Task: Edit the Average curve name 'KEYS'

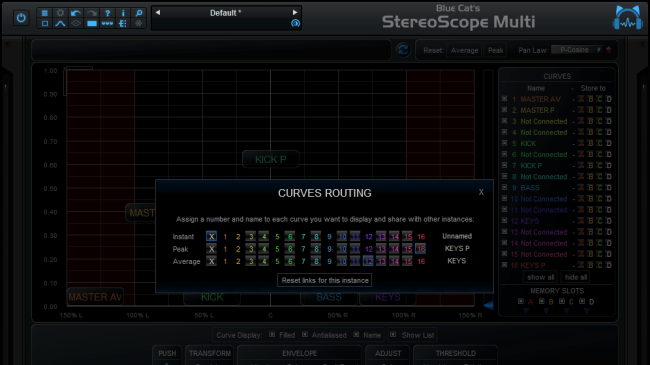Action: (457, 261)
